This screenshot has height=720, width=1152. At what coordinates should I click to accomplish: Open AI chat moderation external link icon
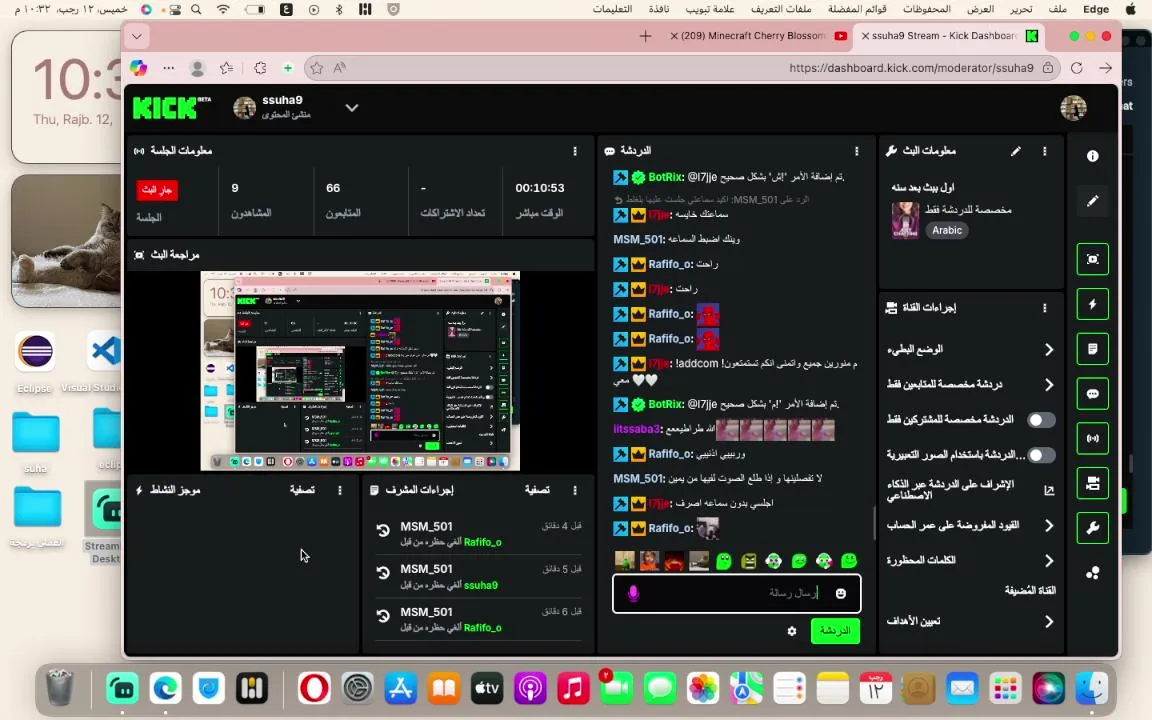pos(1049,490)
